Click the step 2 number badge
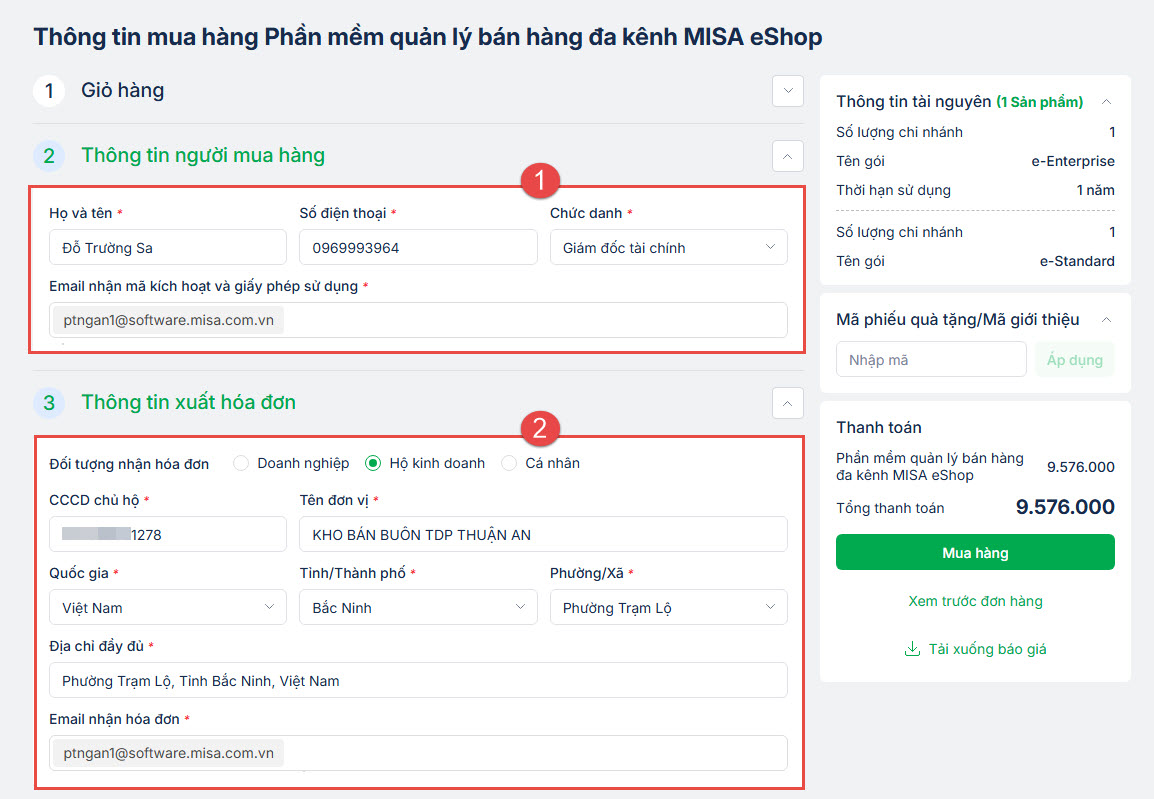 49,155
